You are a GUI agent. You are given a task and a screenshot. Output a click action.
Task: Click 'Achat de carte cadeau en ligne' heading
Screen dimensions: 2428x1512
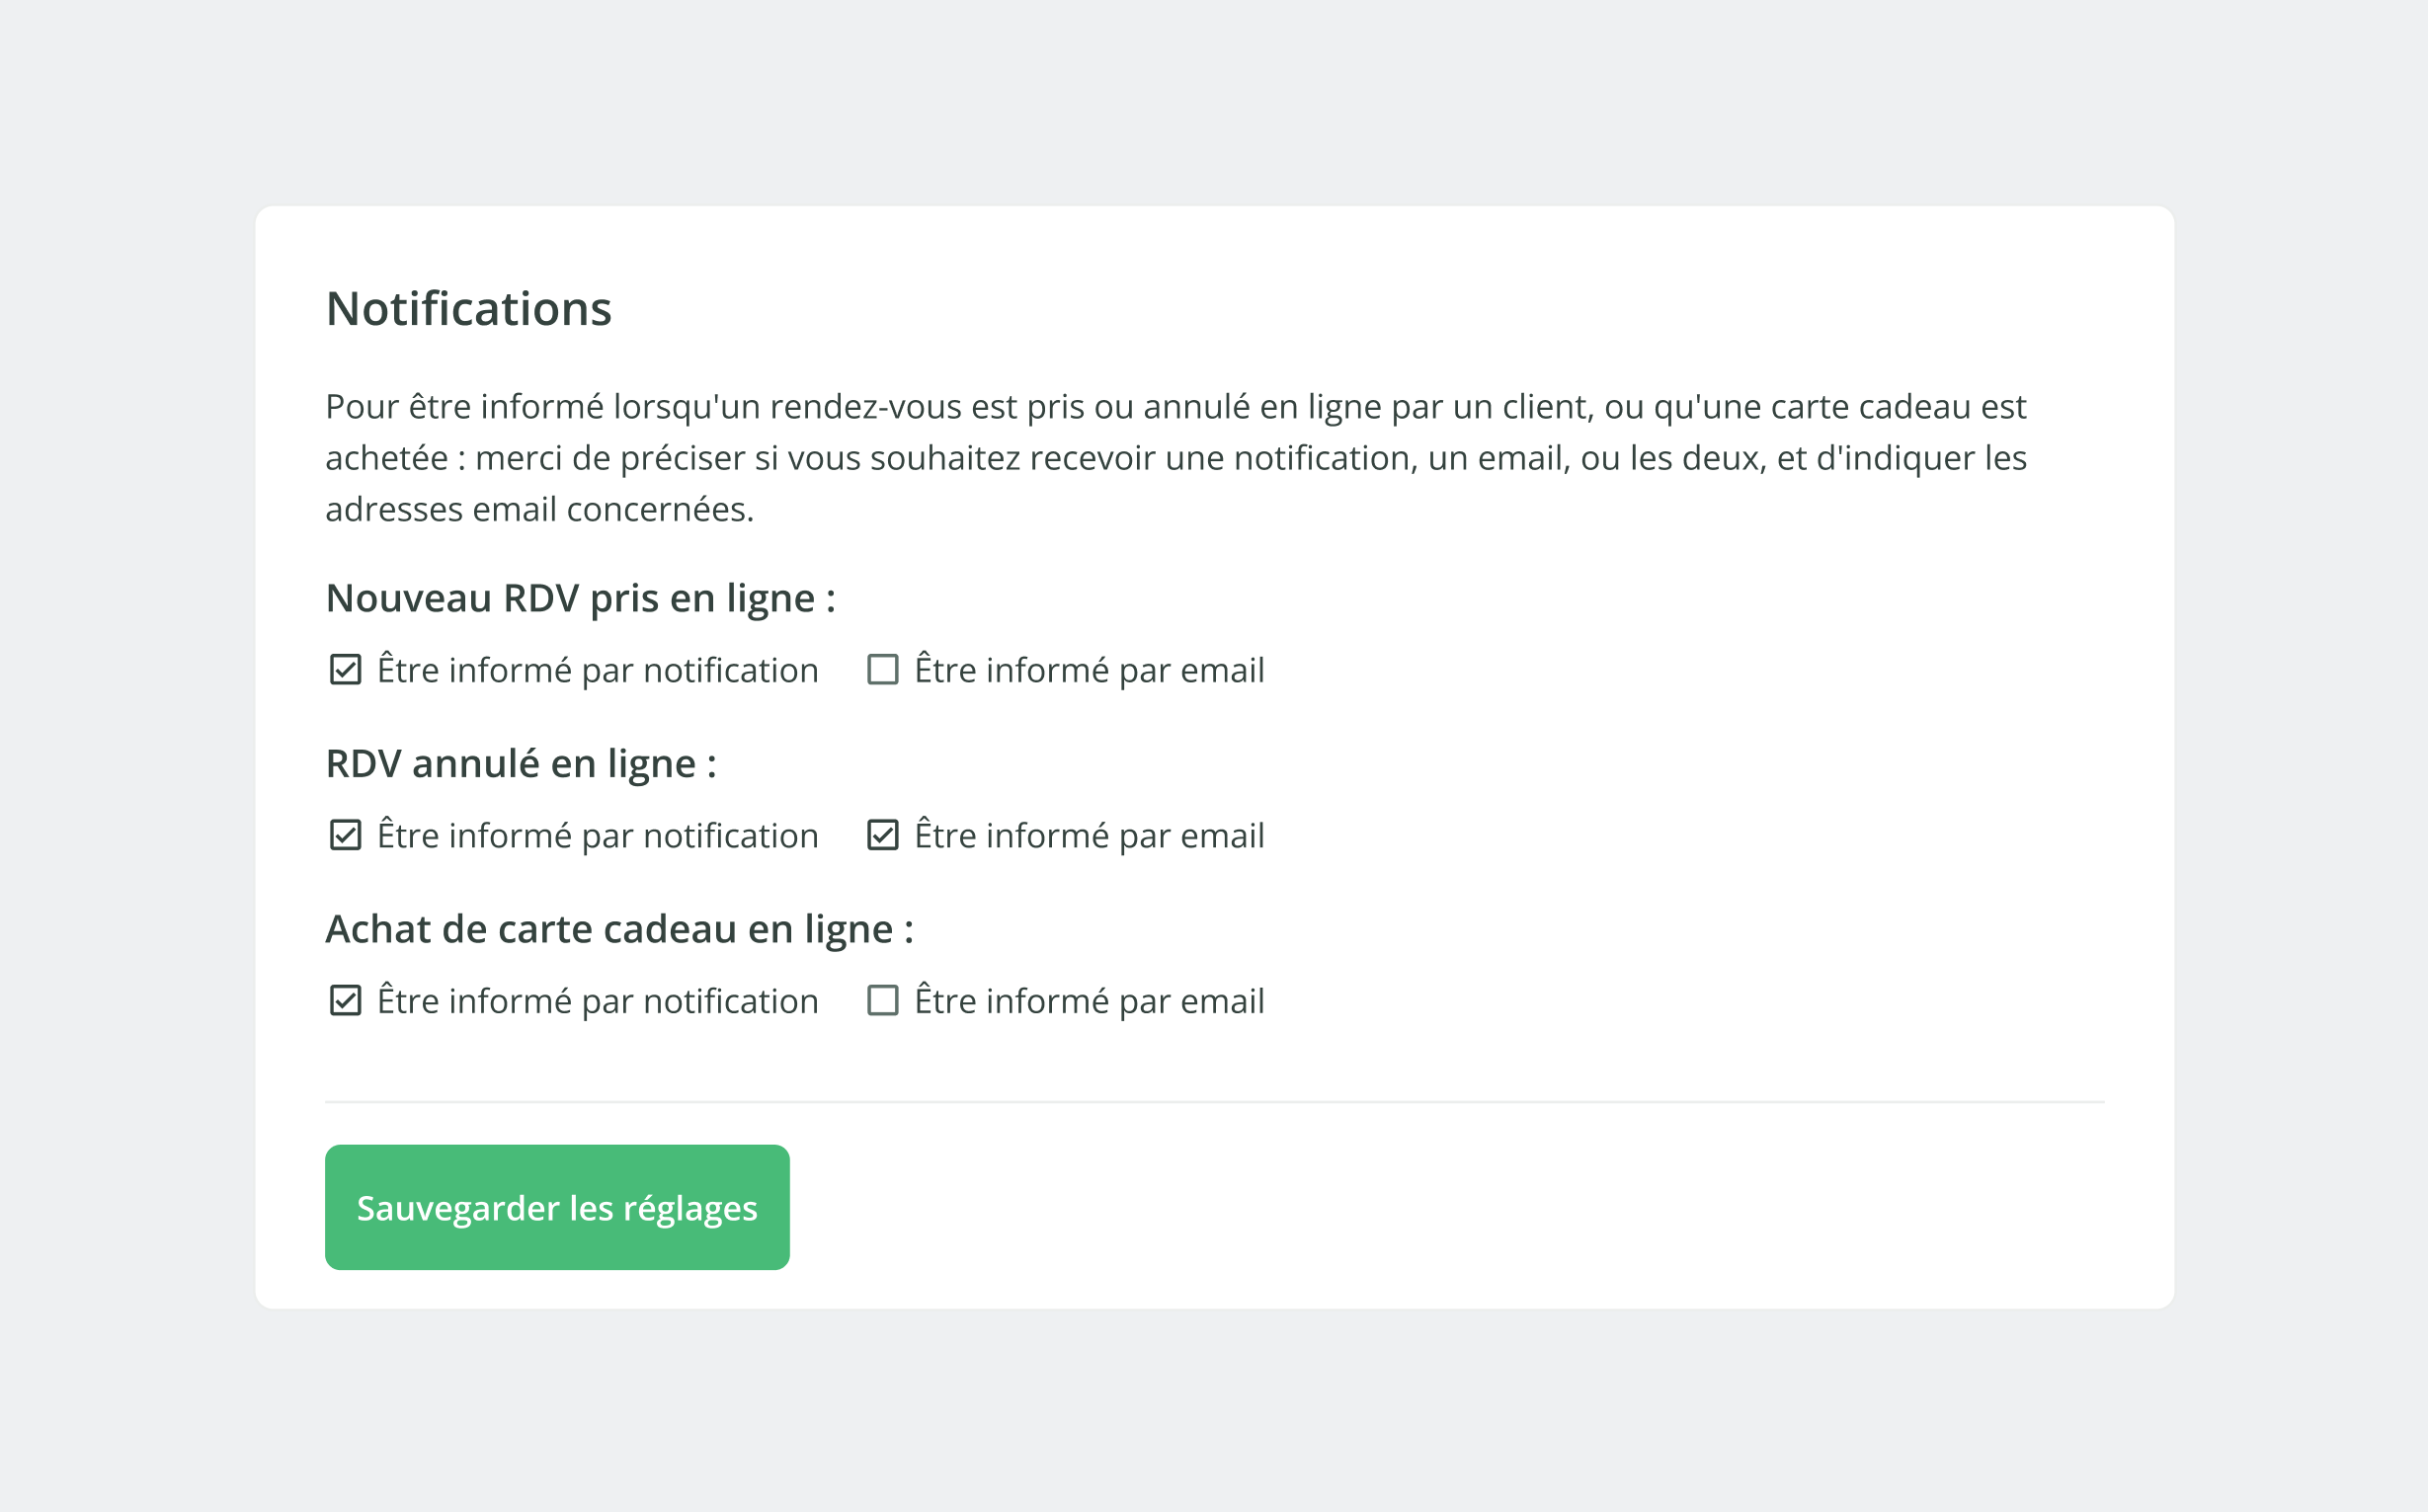click(619, 929)
